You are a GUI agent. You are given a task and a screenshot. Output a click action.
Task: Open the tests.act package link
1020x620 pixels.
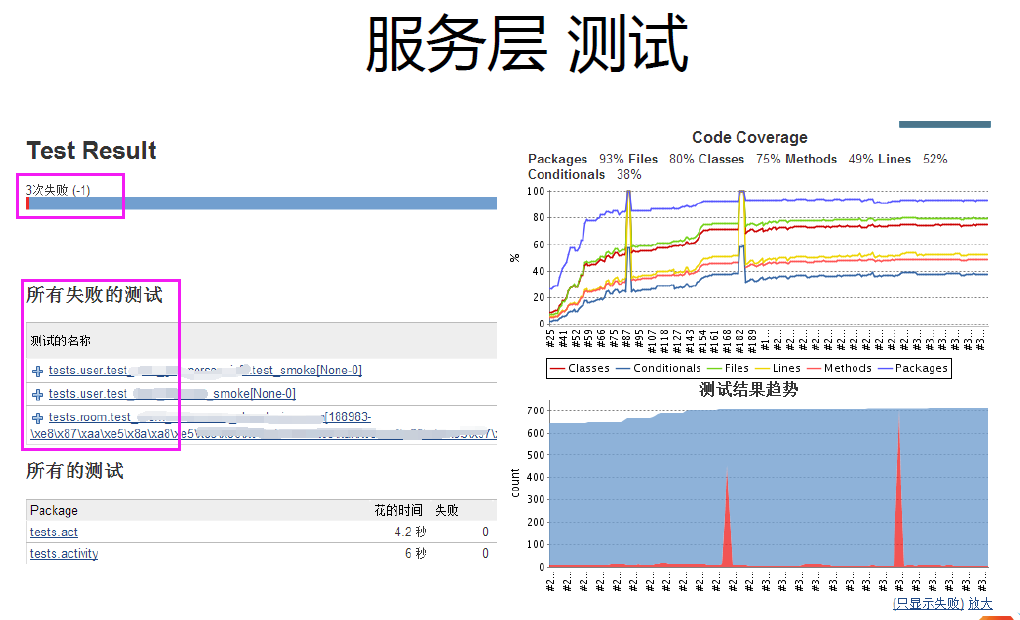(53, 532)
